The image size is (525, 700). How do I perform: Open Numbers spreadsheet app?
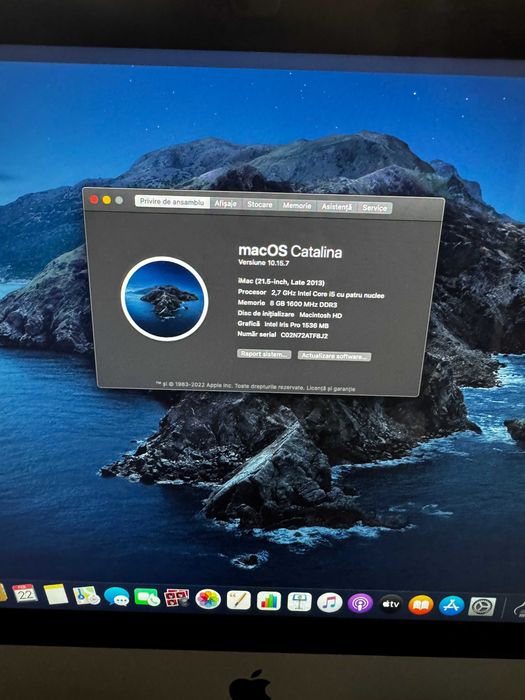click(x=269, y=601)
